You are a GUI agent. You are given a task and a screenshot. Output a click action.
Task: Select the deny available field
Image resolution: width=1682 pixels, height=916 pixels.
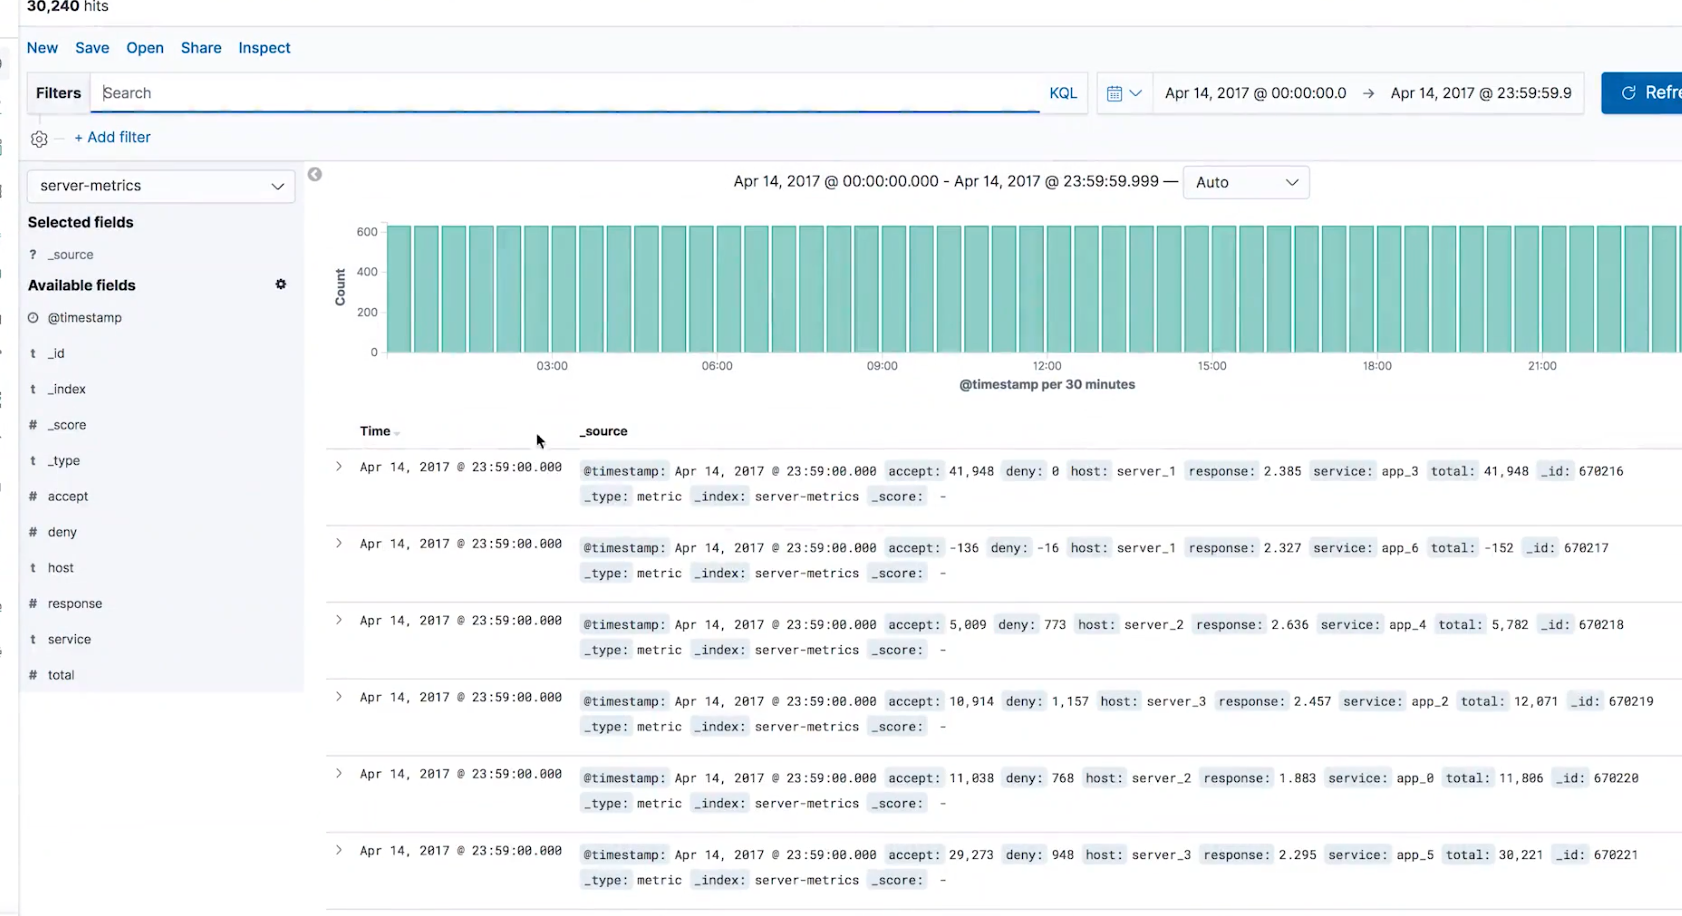coord(62,532)
